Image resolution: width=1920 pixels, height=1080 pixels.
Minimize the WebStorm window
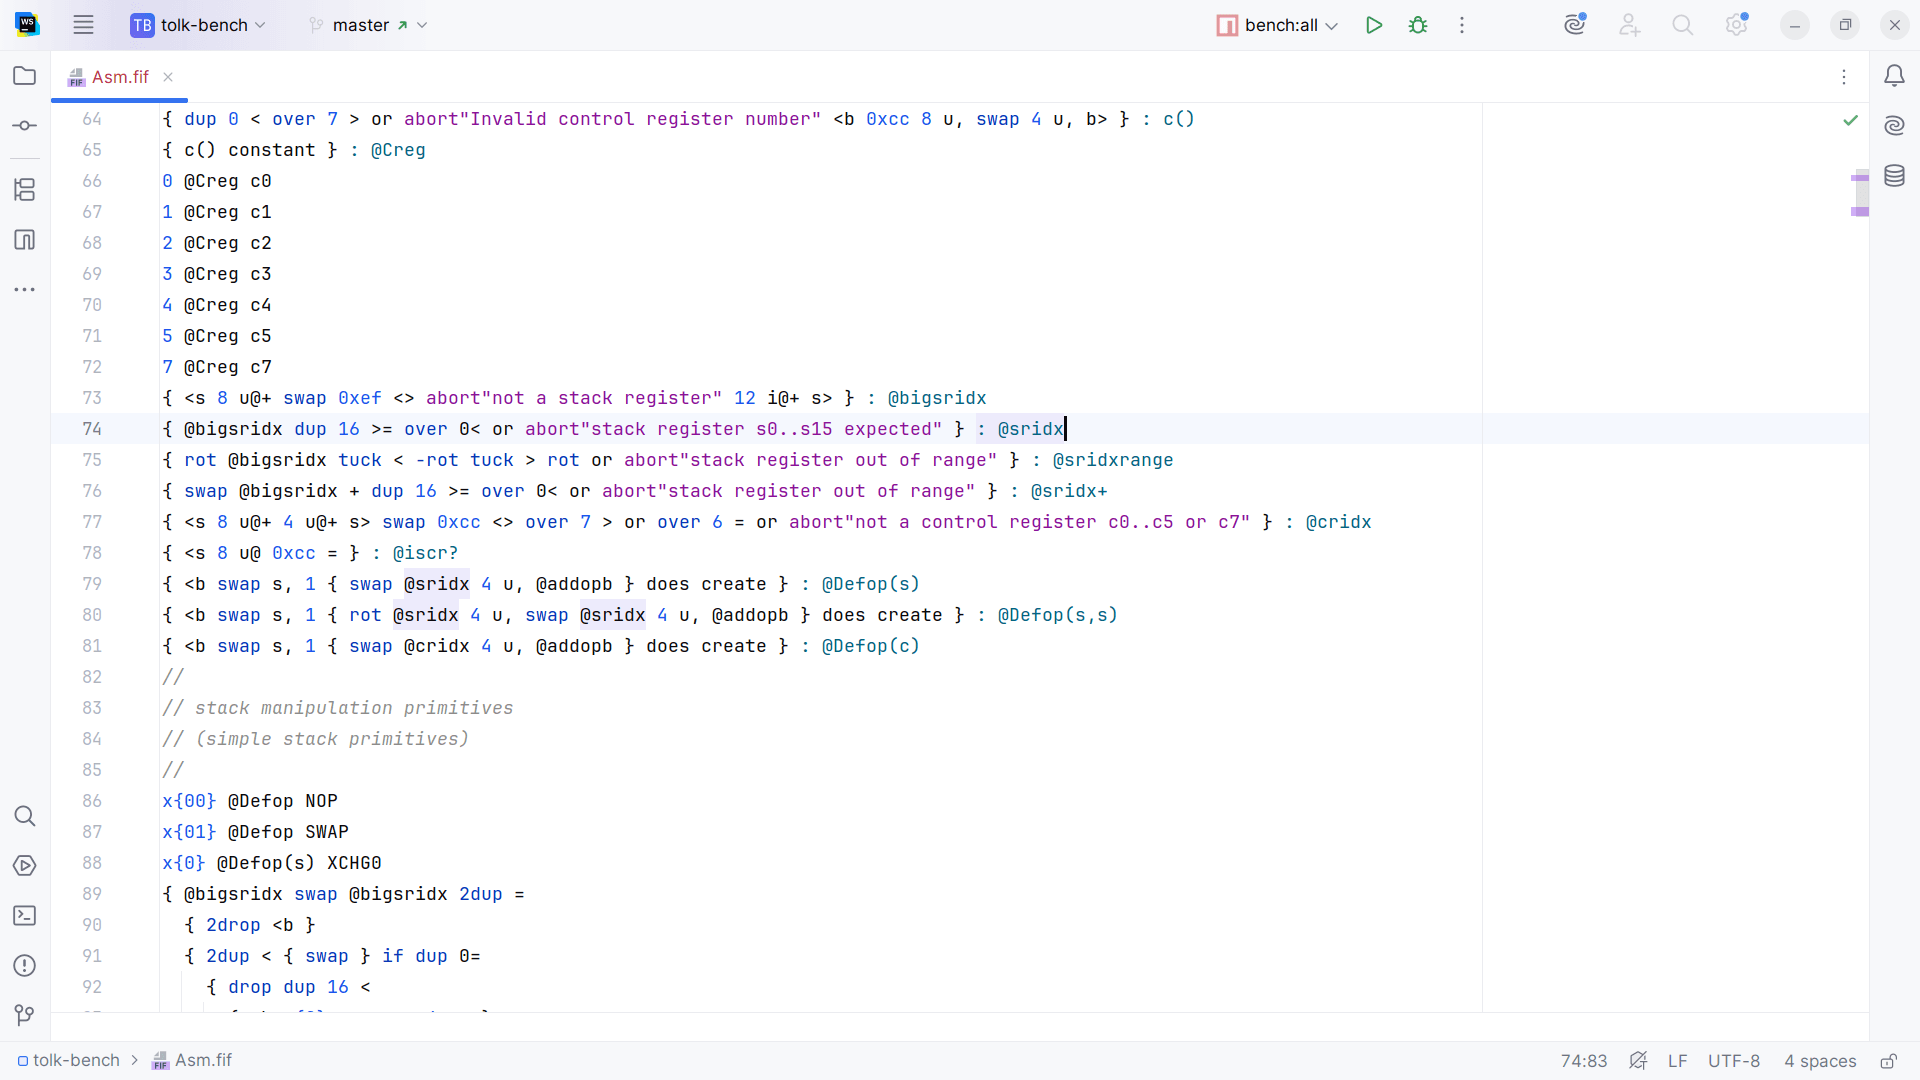click(x=1795, y=25)
